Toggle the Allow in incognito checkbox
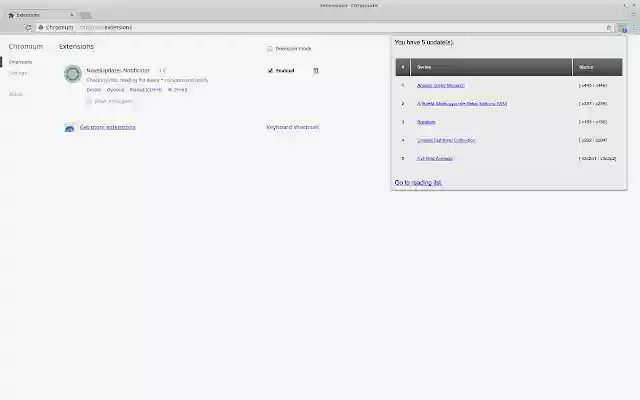The image size is (640, 400). (89, 101)
